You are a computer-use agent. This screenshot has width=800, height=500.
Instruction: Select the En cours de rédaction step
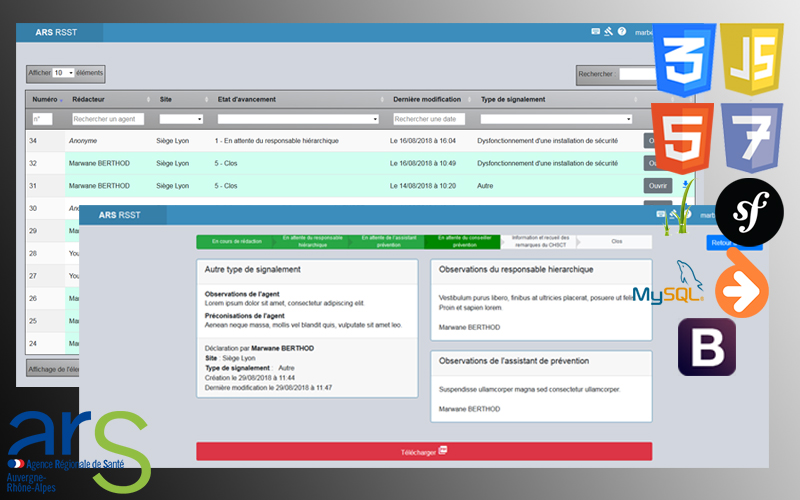click(236, 241)
